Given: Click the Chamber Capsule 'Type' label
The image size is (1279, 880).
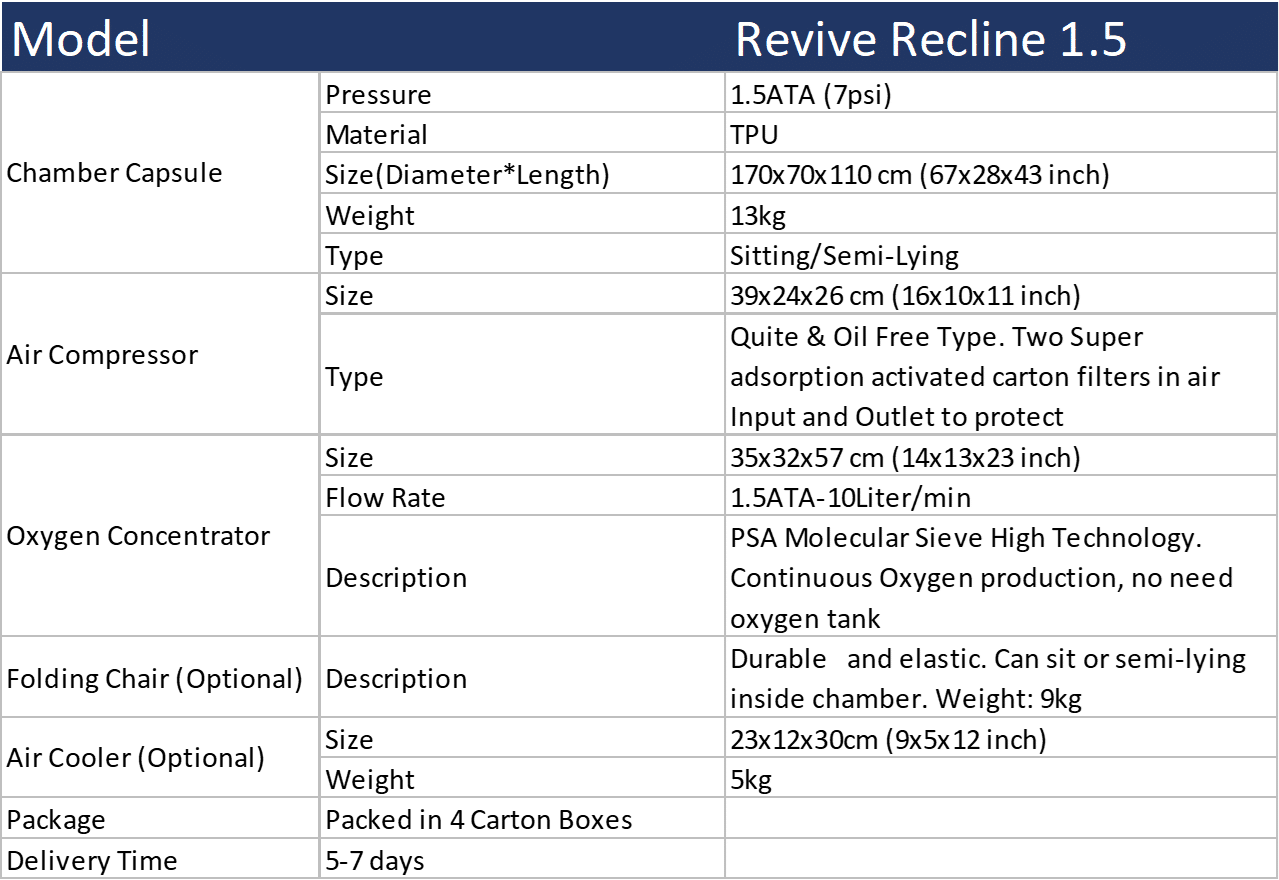Looking at the screenshot, I should coord(354,257).
